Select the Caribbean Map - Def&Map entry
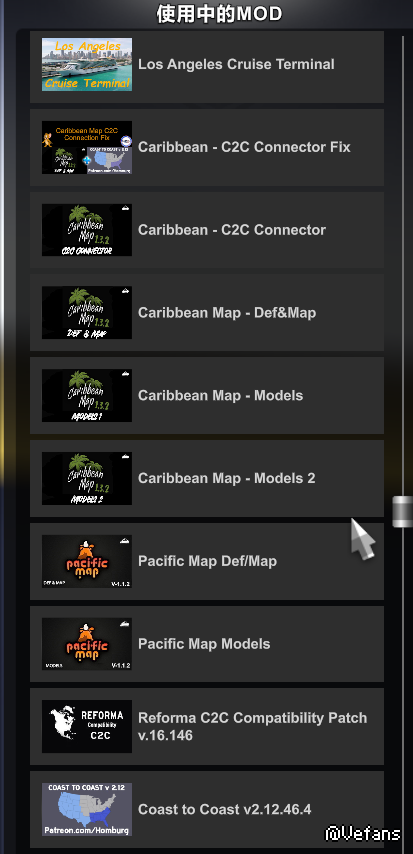Image resolution: width=413 pixels, height=854 pixels. coord(207,313)
